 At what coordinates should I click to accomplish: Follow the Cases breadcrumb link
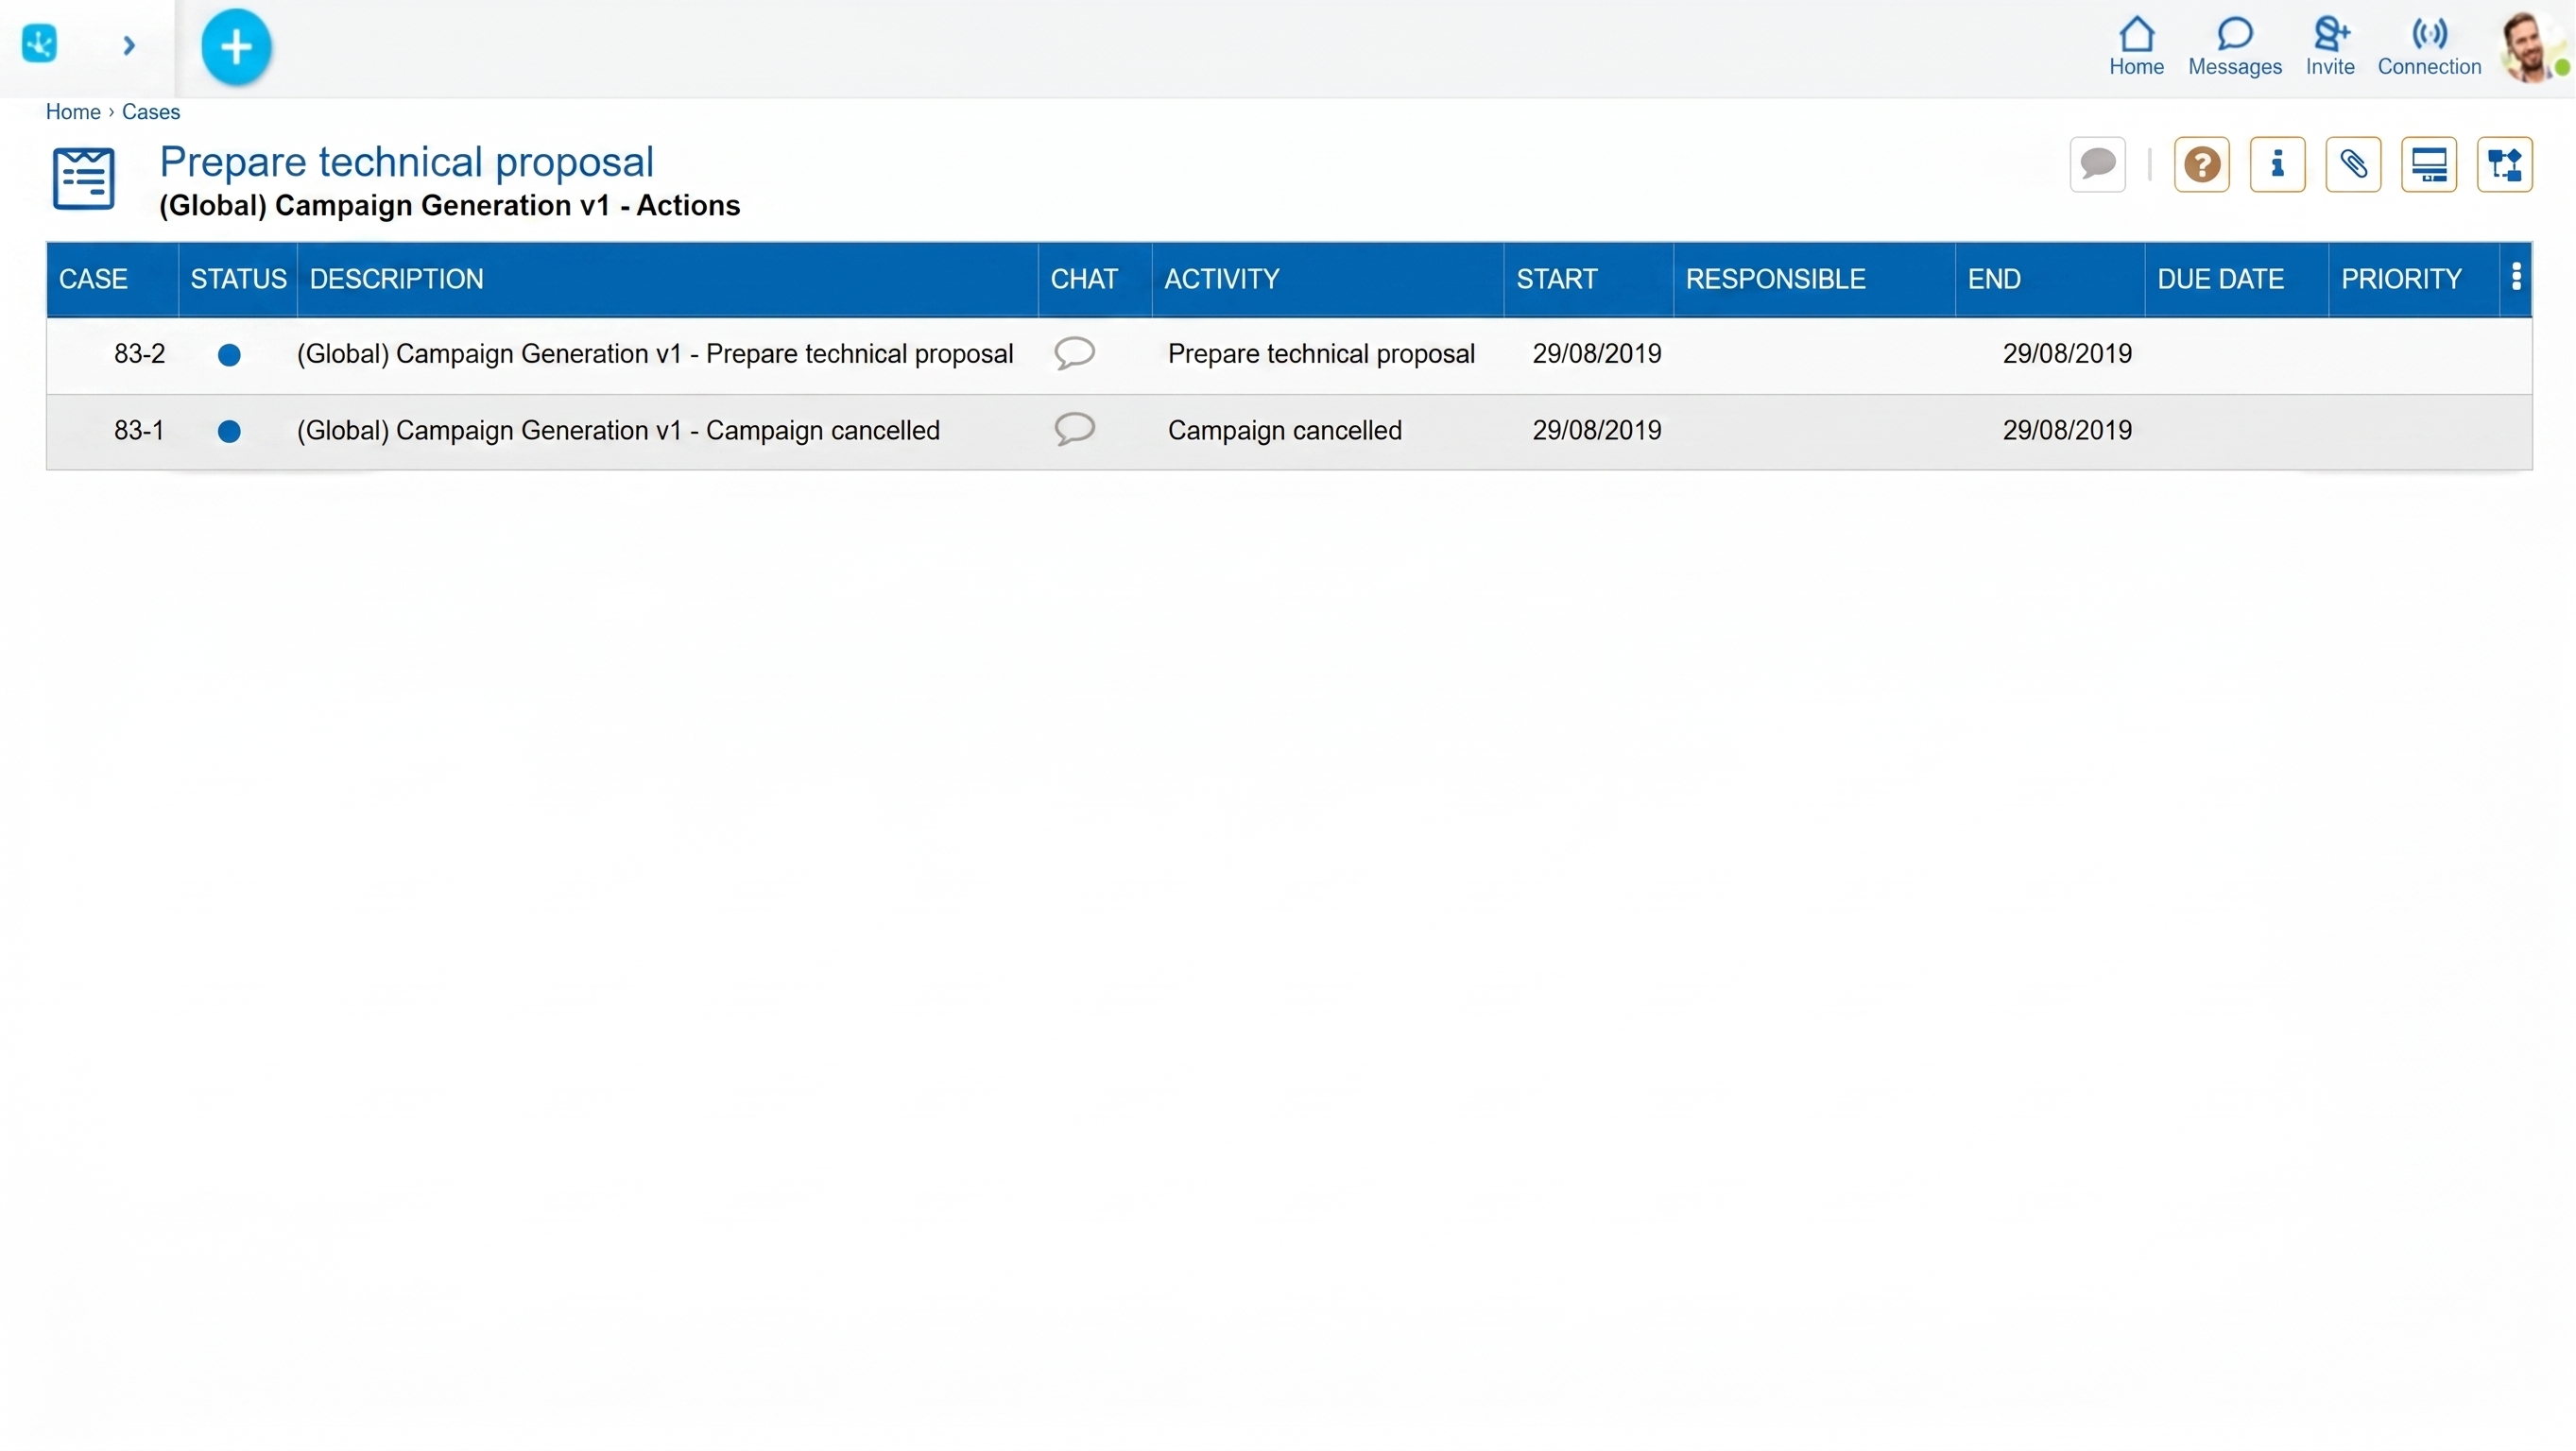point(151,112)
